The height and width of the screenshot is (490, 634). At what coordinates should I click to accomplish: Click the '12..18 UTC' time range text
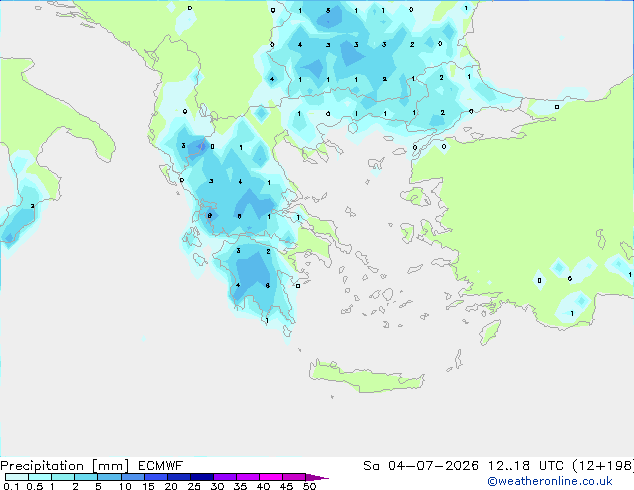pos(526,466)
